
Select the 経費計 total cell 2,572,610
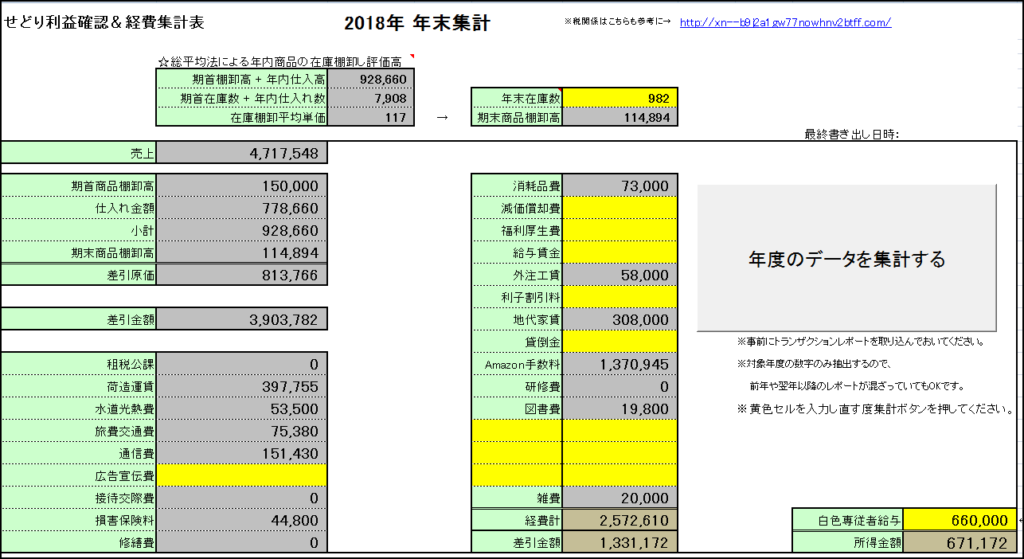click(x=620, y=520)
